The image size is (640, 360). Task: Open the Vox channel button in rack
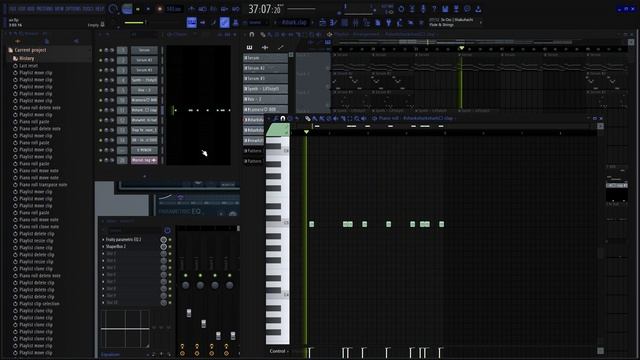144,90
